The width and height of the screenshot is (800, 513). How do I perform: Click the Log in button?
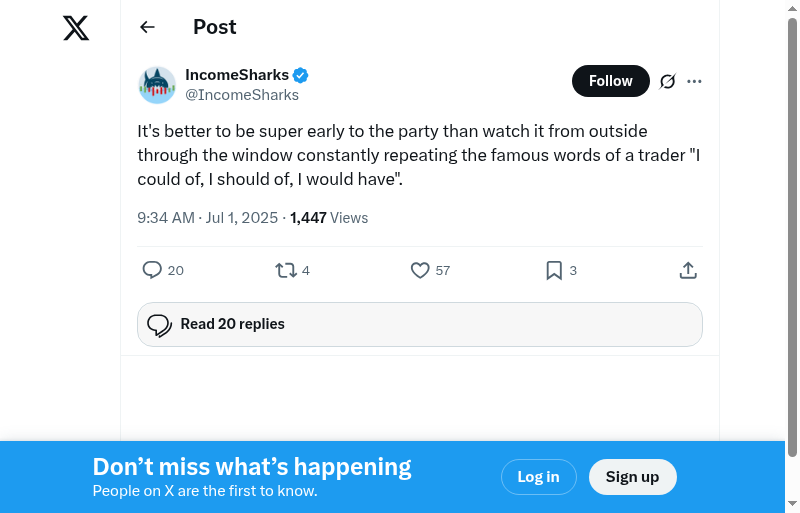538,477
